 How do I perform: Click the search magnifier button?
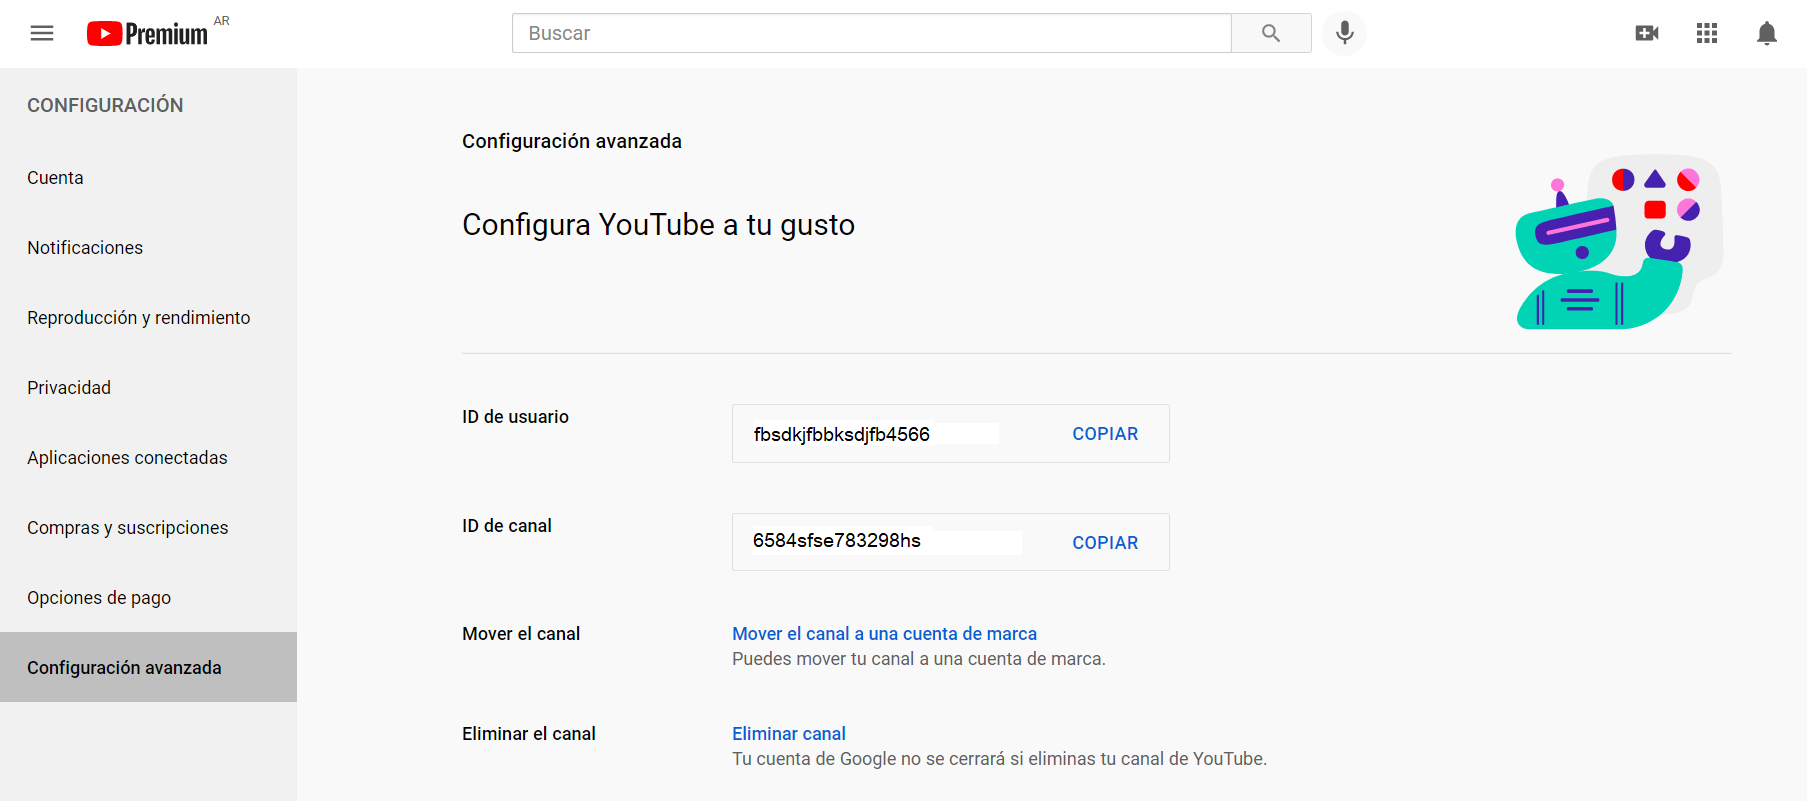click(x=1271, y=33)
